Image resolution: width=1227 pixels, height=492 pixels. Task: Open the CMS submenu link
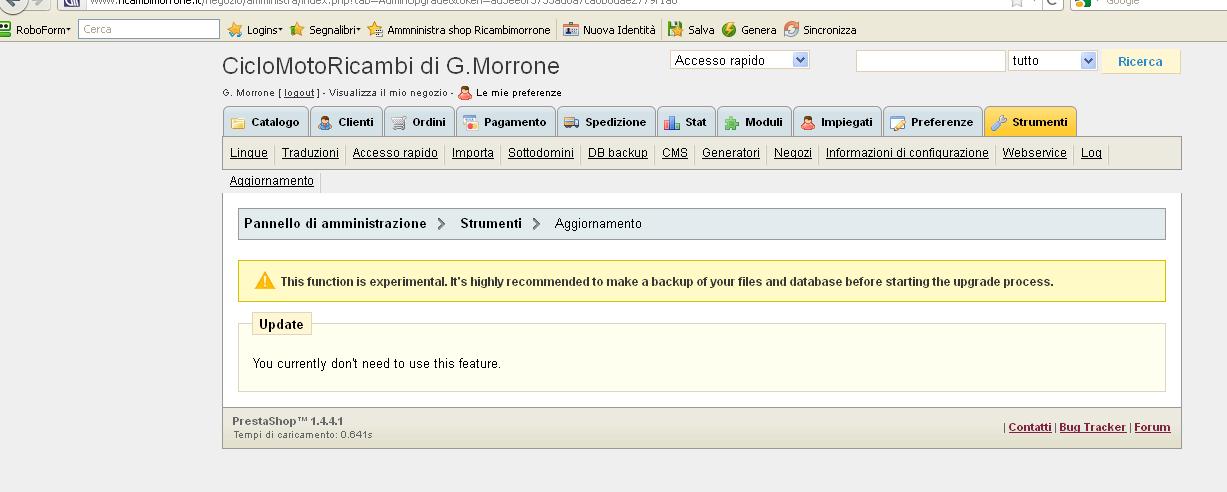tap(675, 153)
